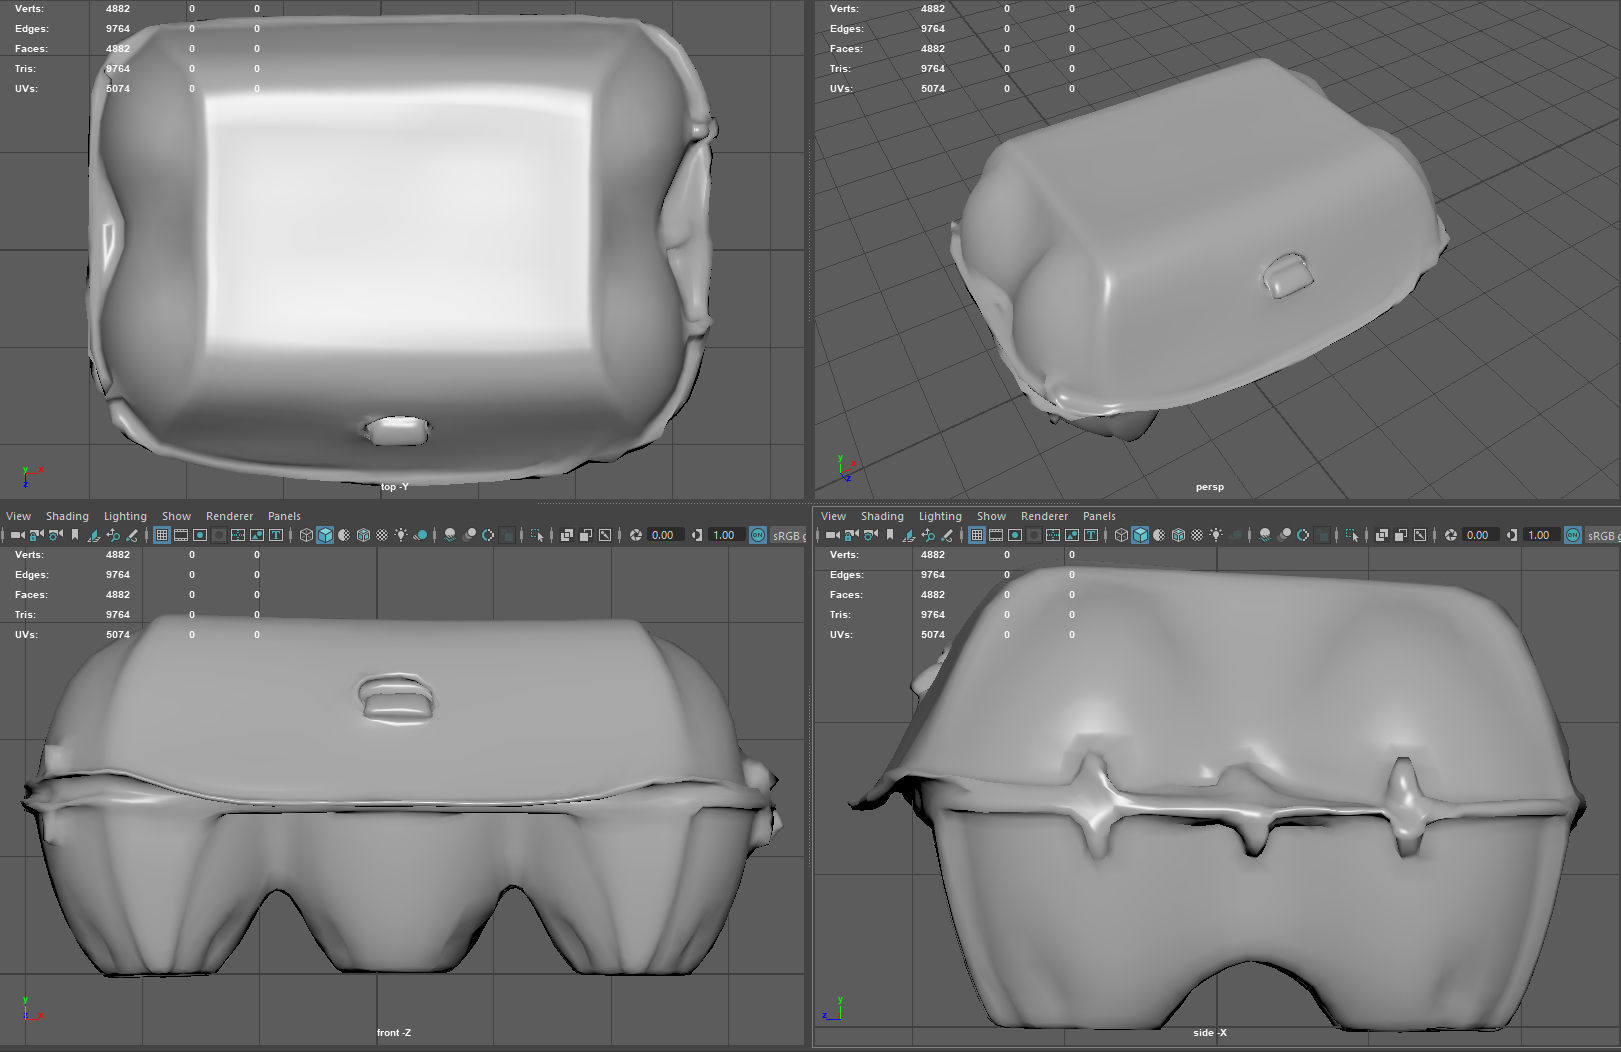
Task: Click Isolate Select icon in side view toolbar
Action: [x=1352, y=535]
